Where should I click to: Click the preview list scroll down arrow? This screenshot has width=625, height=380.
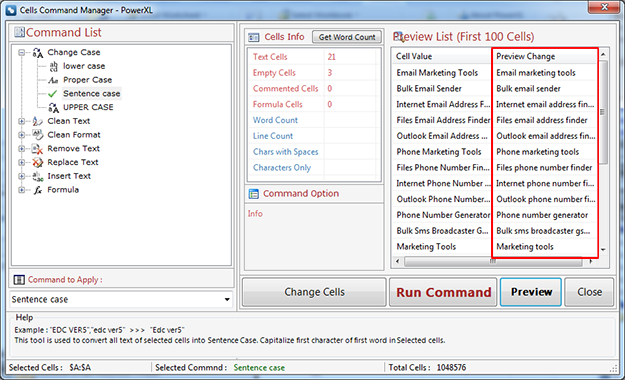tap(603, 250)
